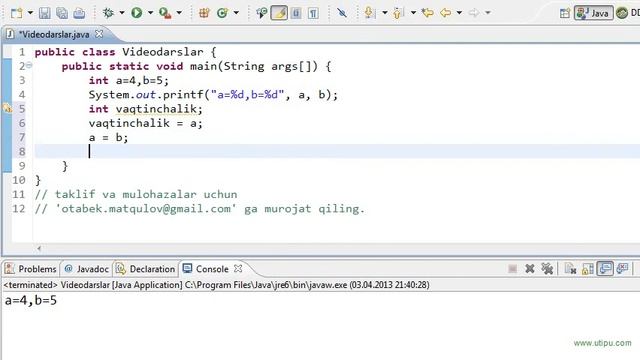The width and height of the screenshot is (640, 360).
Task: Switch to the Problems tab
Action: point(30,269)
